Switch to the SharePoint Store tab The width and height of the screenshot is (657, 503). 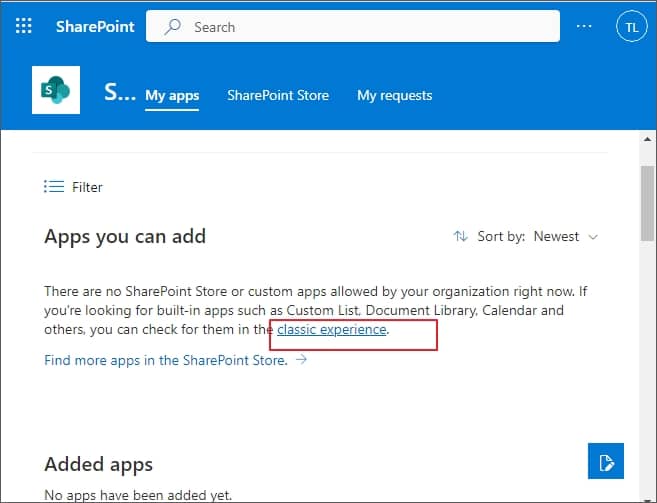click(278, 96)
